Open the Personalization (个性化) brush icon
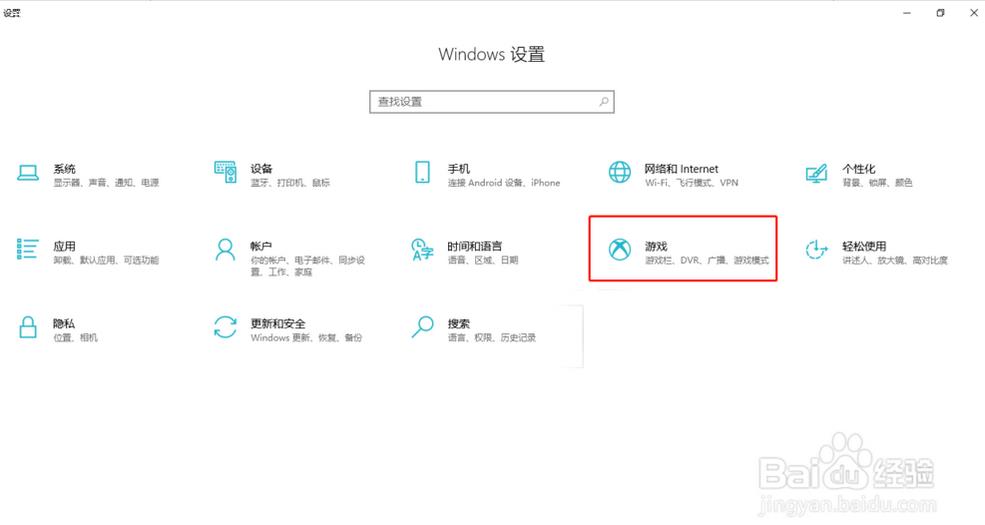 coord(816,173)
